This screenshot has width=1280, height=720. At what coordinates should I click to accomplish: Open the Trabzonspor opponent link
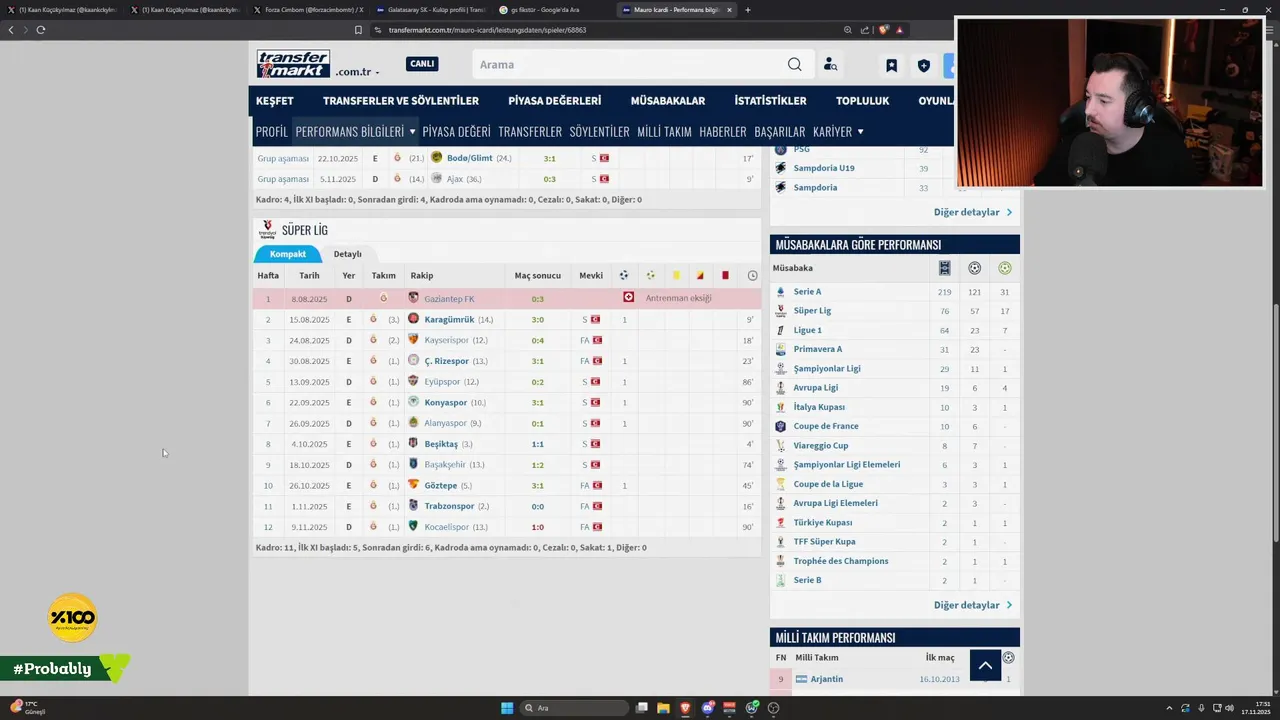pos(449,506)
